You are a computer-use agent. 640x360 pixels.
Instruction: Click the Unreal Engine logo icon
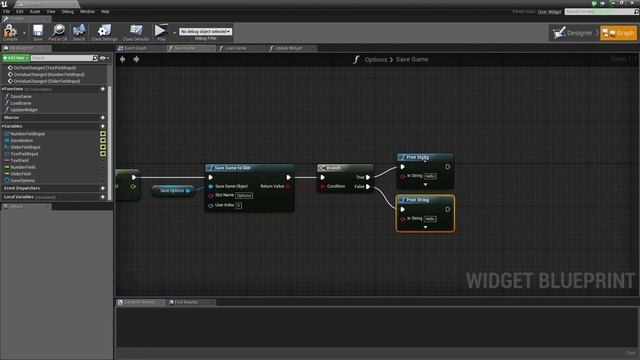4,4
